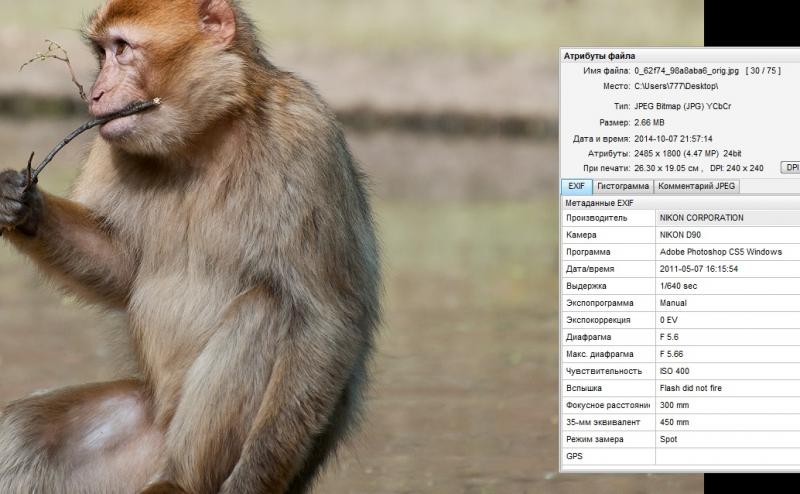
Task: Click the Spot metering value
Action: (668, 439)
